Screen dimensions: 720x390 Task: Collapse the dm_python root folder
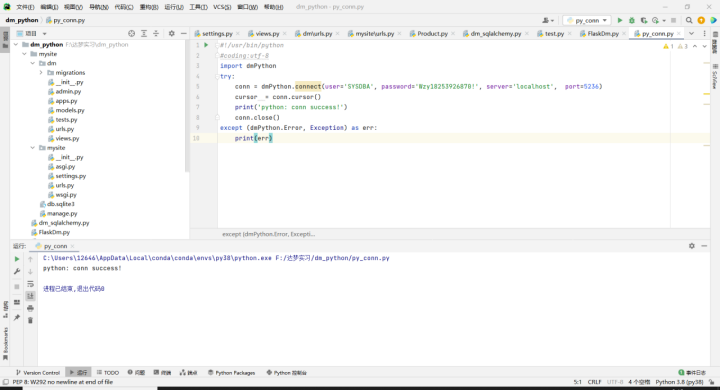[17, 45]
